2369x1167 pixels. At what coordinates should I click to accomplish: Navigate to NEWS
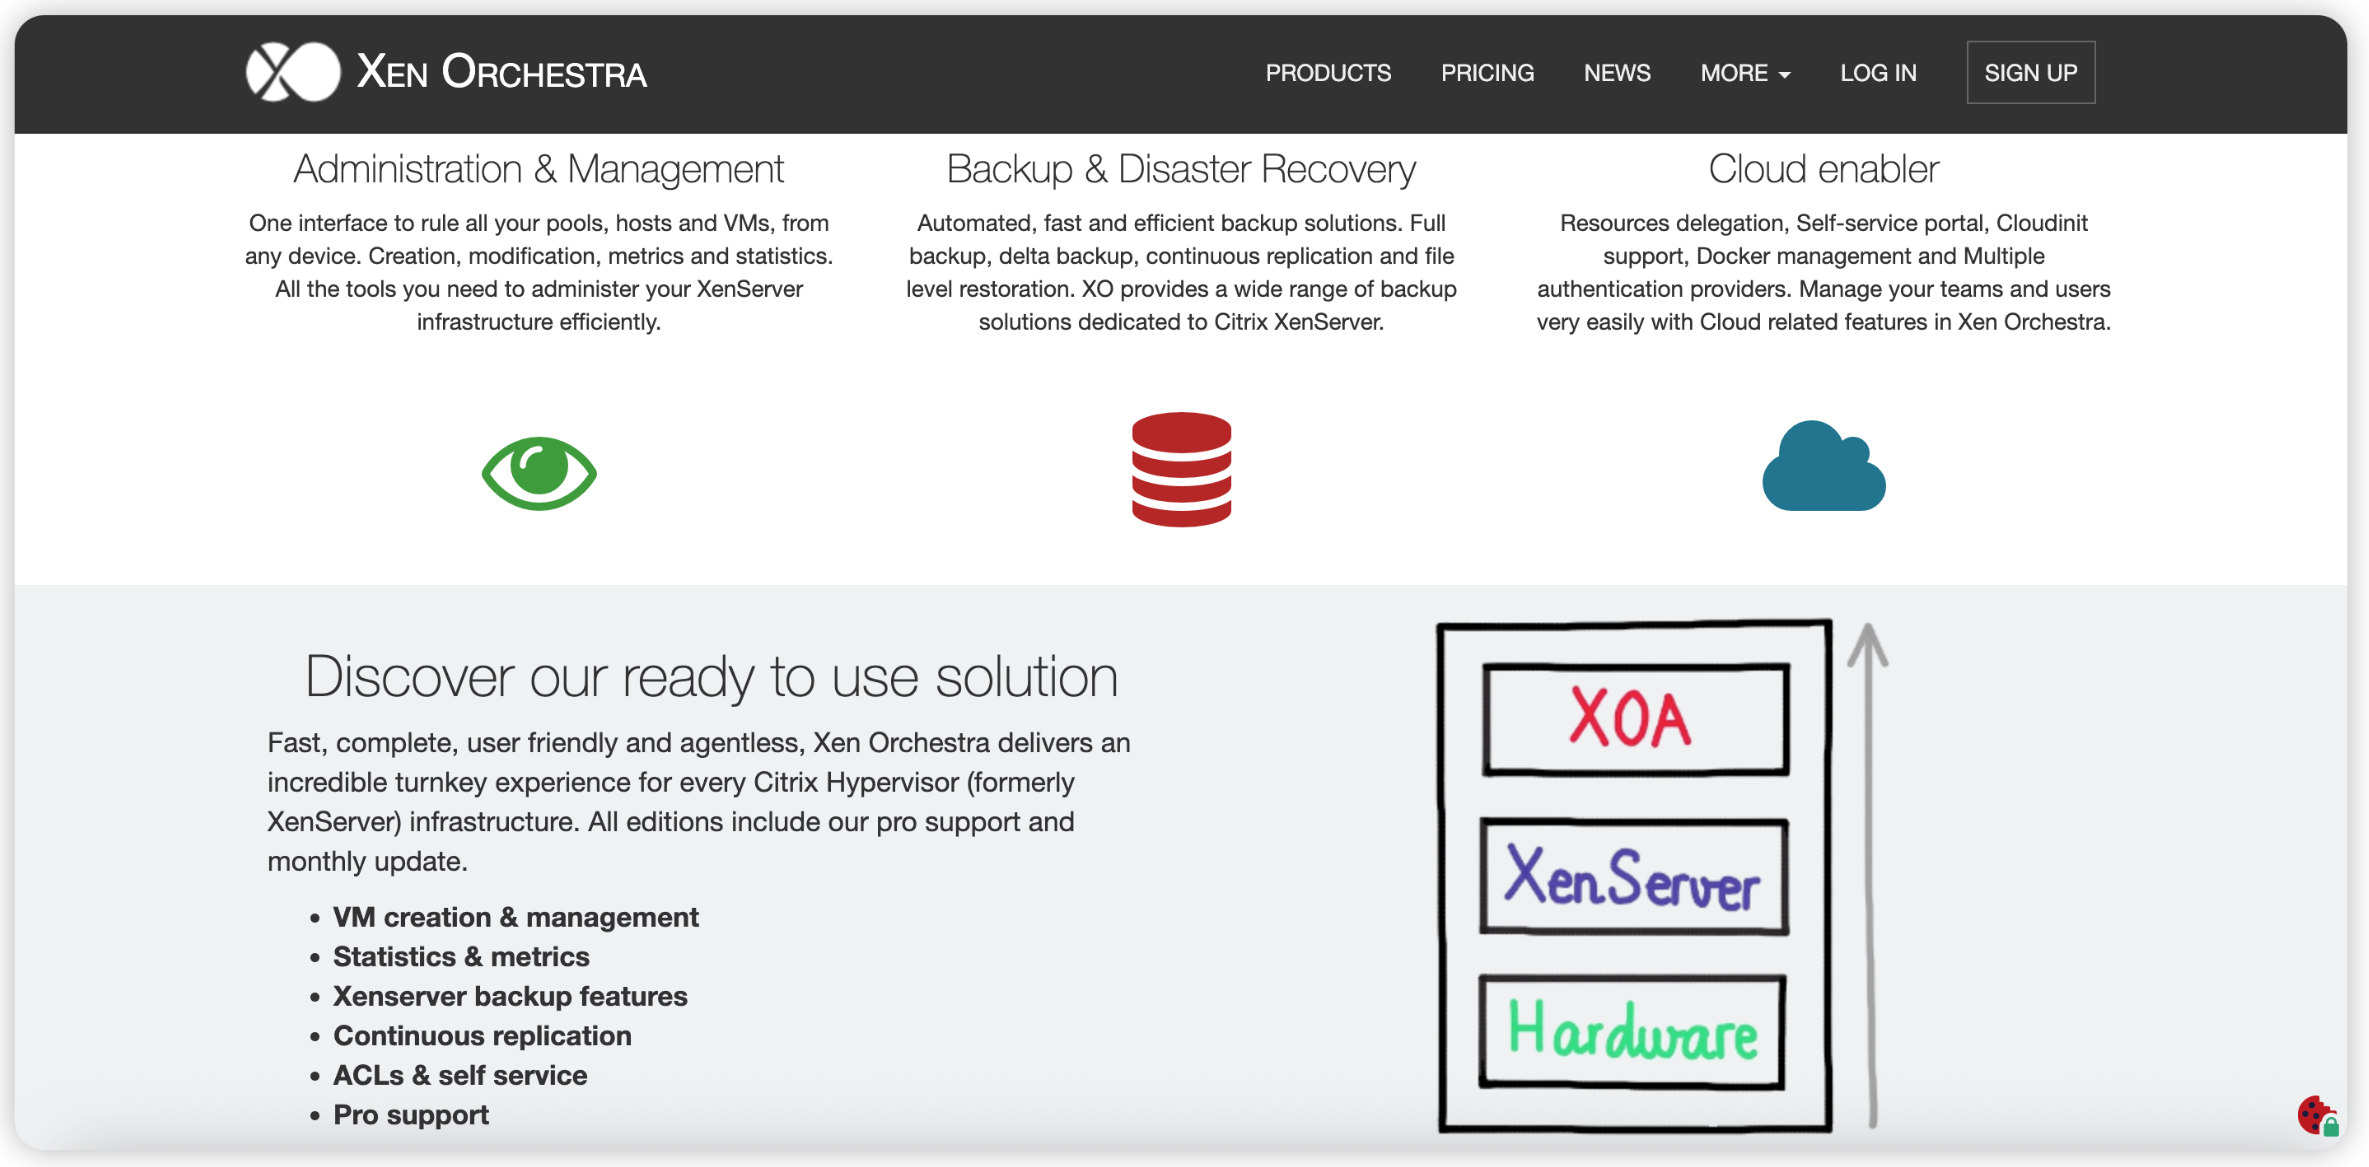pos(1617,73)
